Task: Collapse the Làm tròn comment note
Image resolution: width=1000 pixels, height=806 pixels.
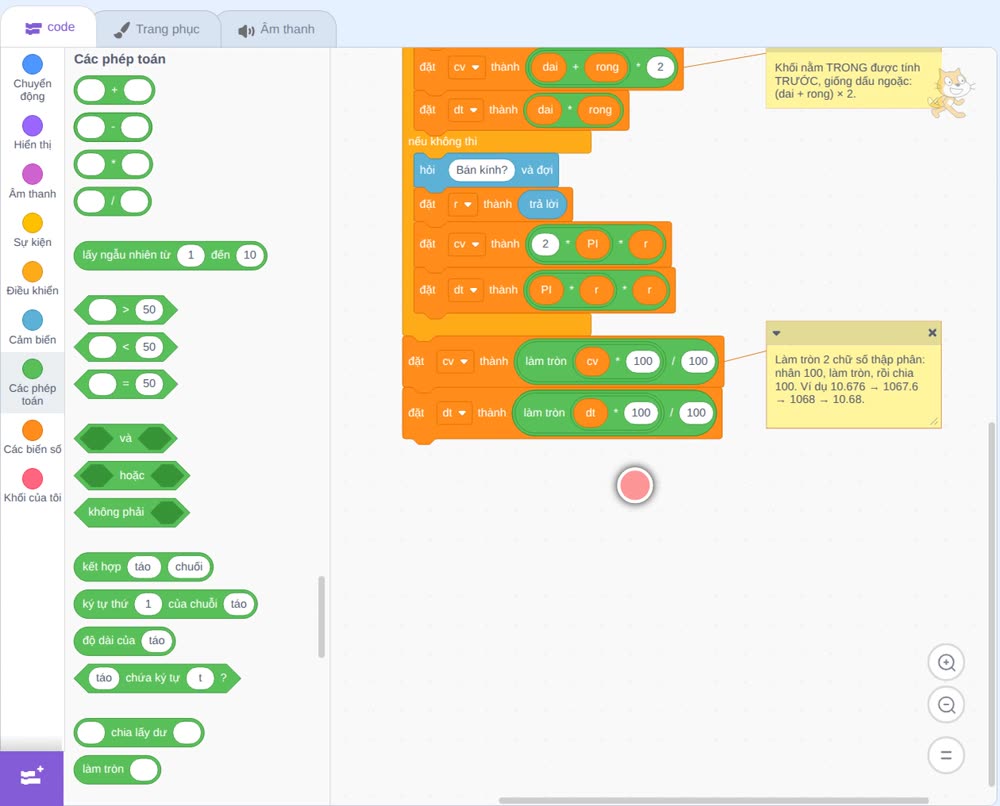Action: [x=776, y=333]
